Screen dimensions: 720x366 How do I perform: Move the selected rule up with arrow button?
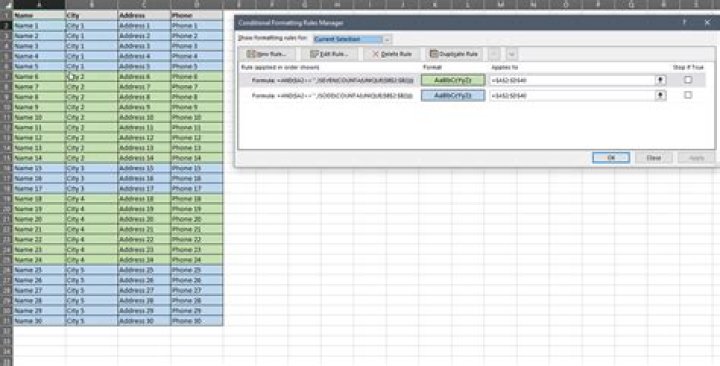(494, 54)
